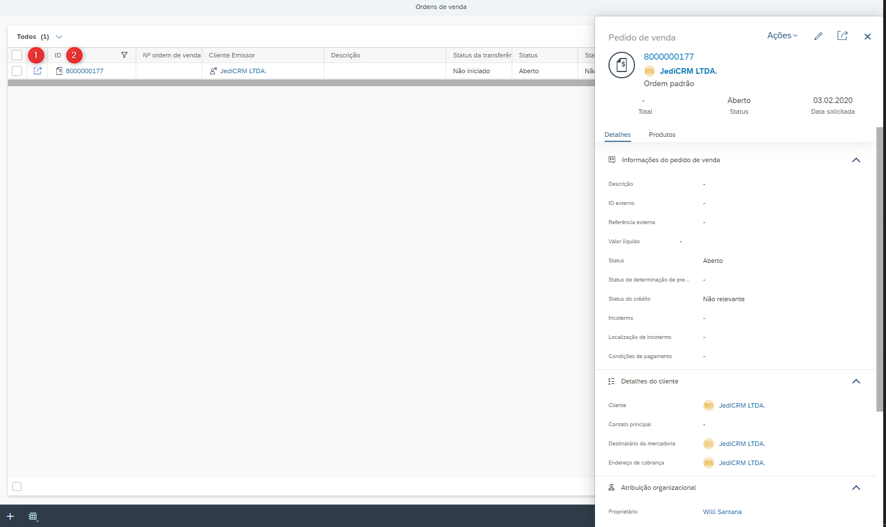Click the date 03.02.2020 in the panel
The width and height of the screenshot is (886, 527).
(832, 101)
